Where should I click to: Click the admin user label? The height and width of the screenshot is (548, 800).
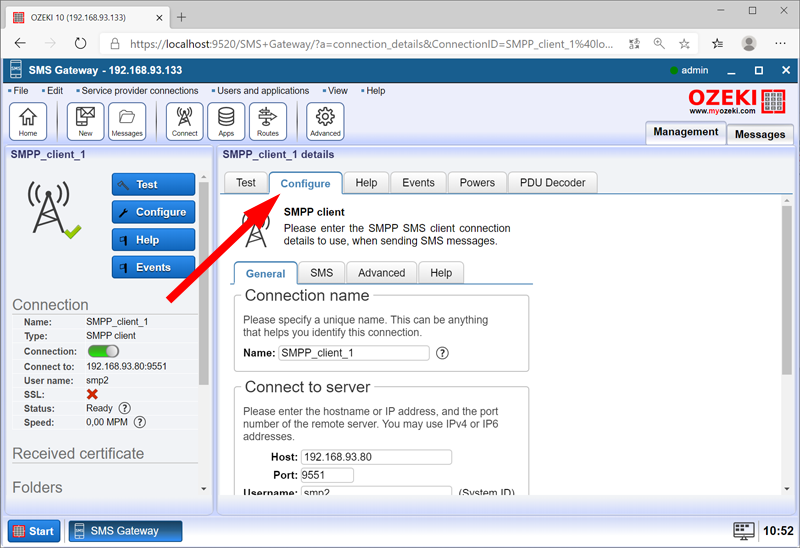click(x=694, y=70)
